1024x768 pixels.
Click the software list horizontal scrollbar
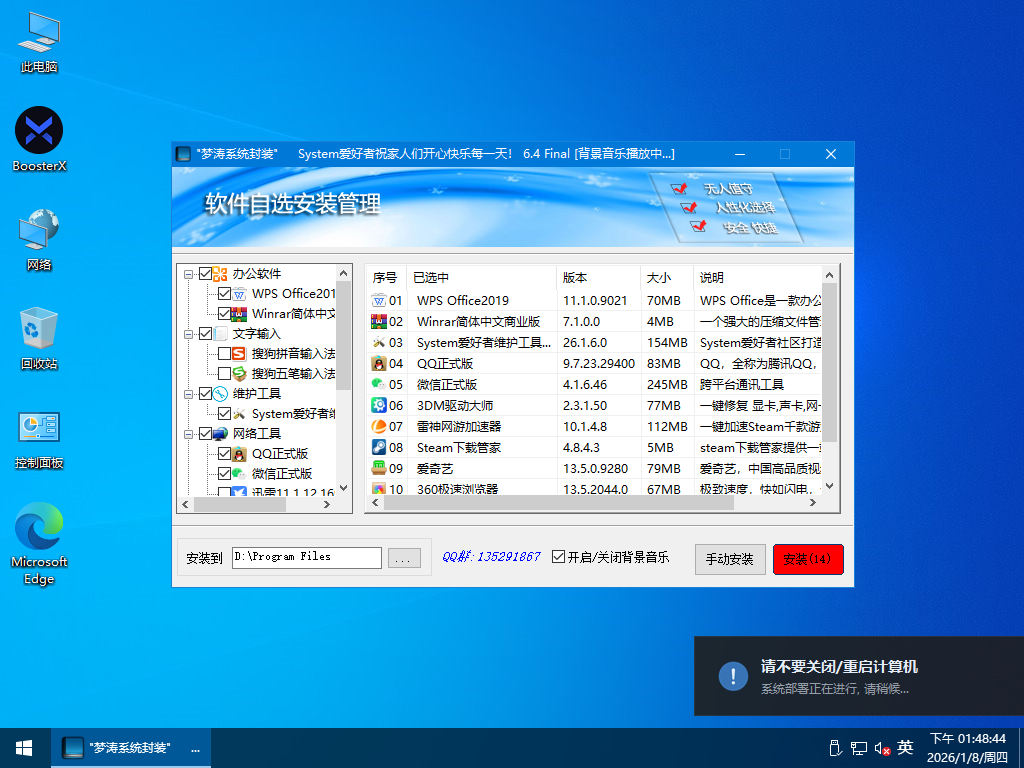coord(560,502)
